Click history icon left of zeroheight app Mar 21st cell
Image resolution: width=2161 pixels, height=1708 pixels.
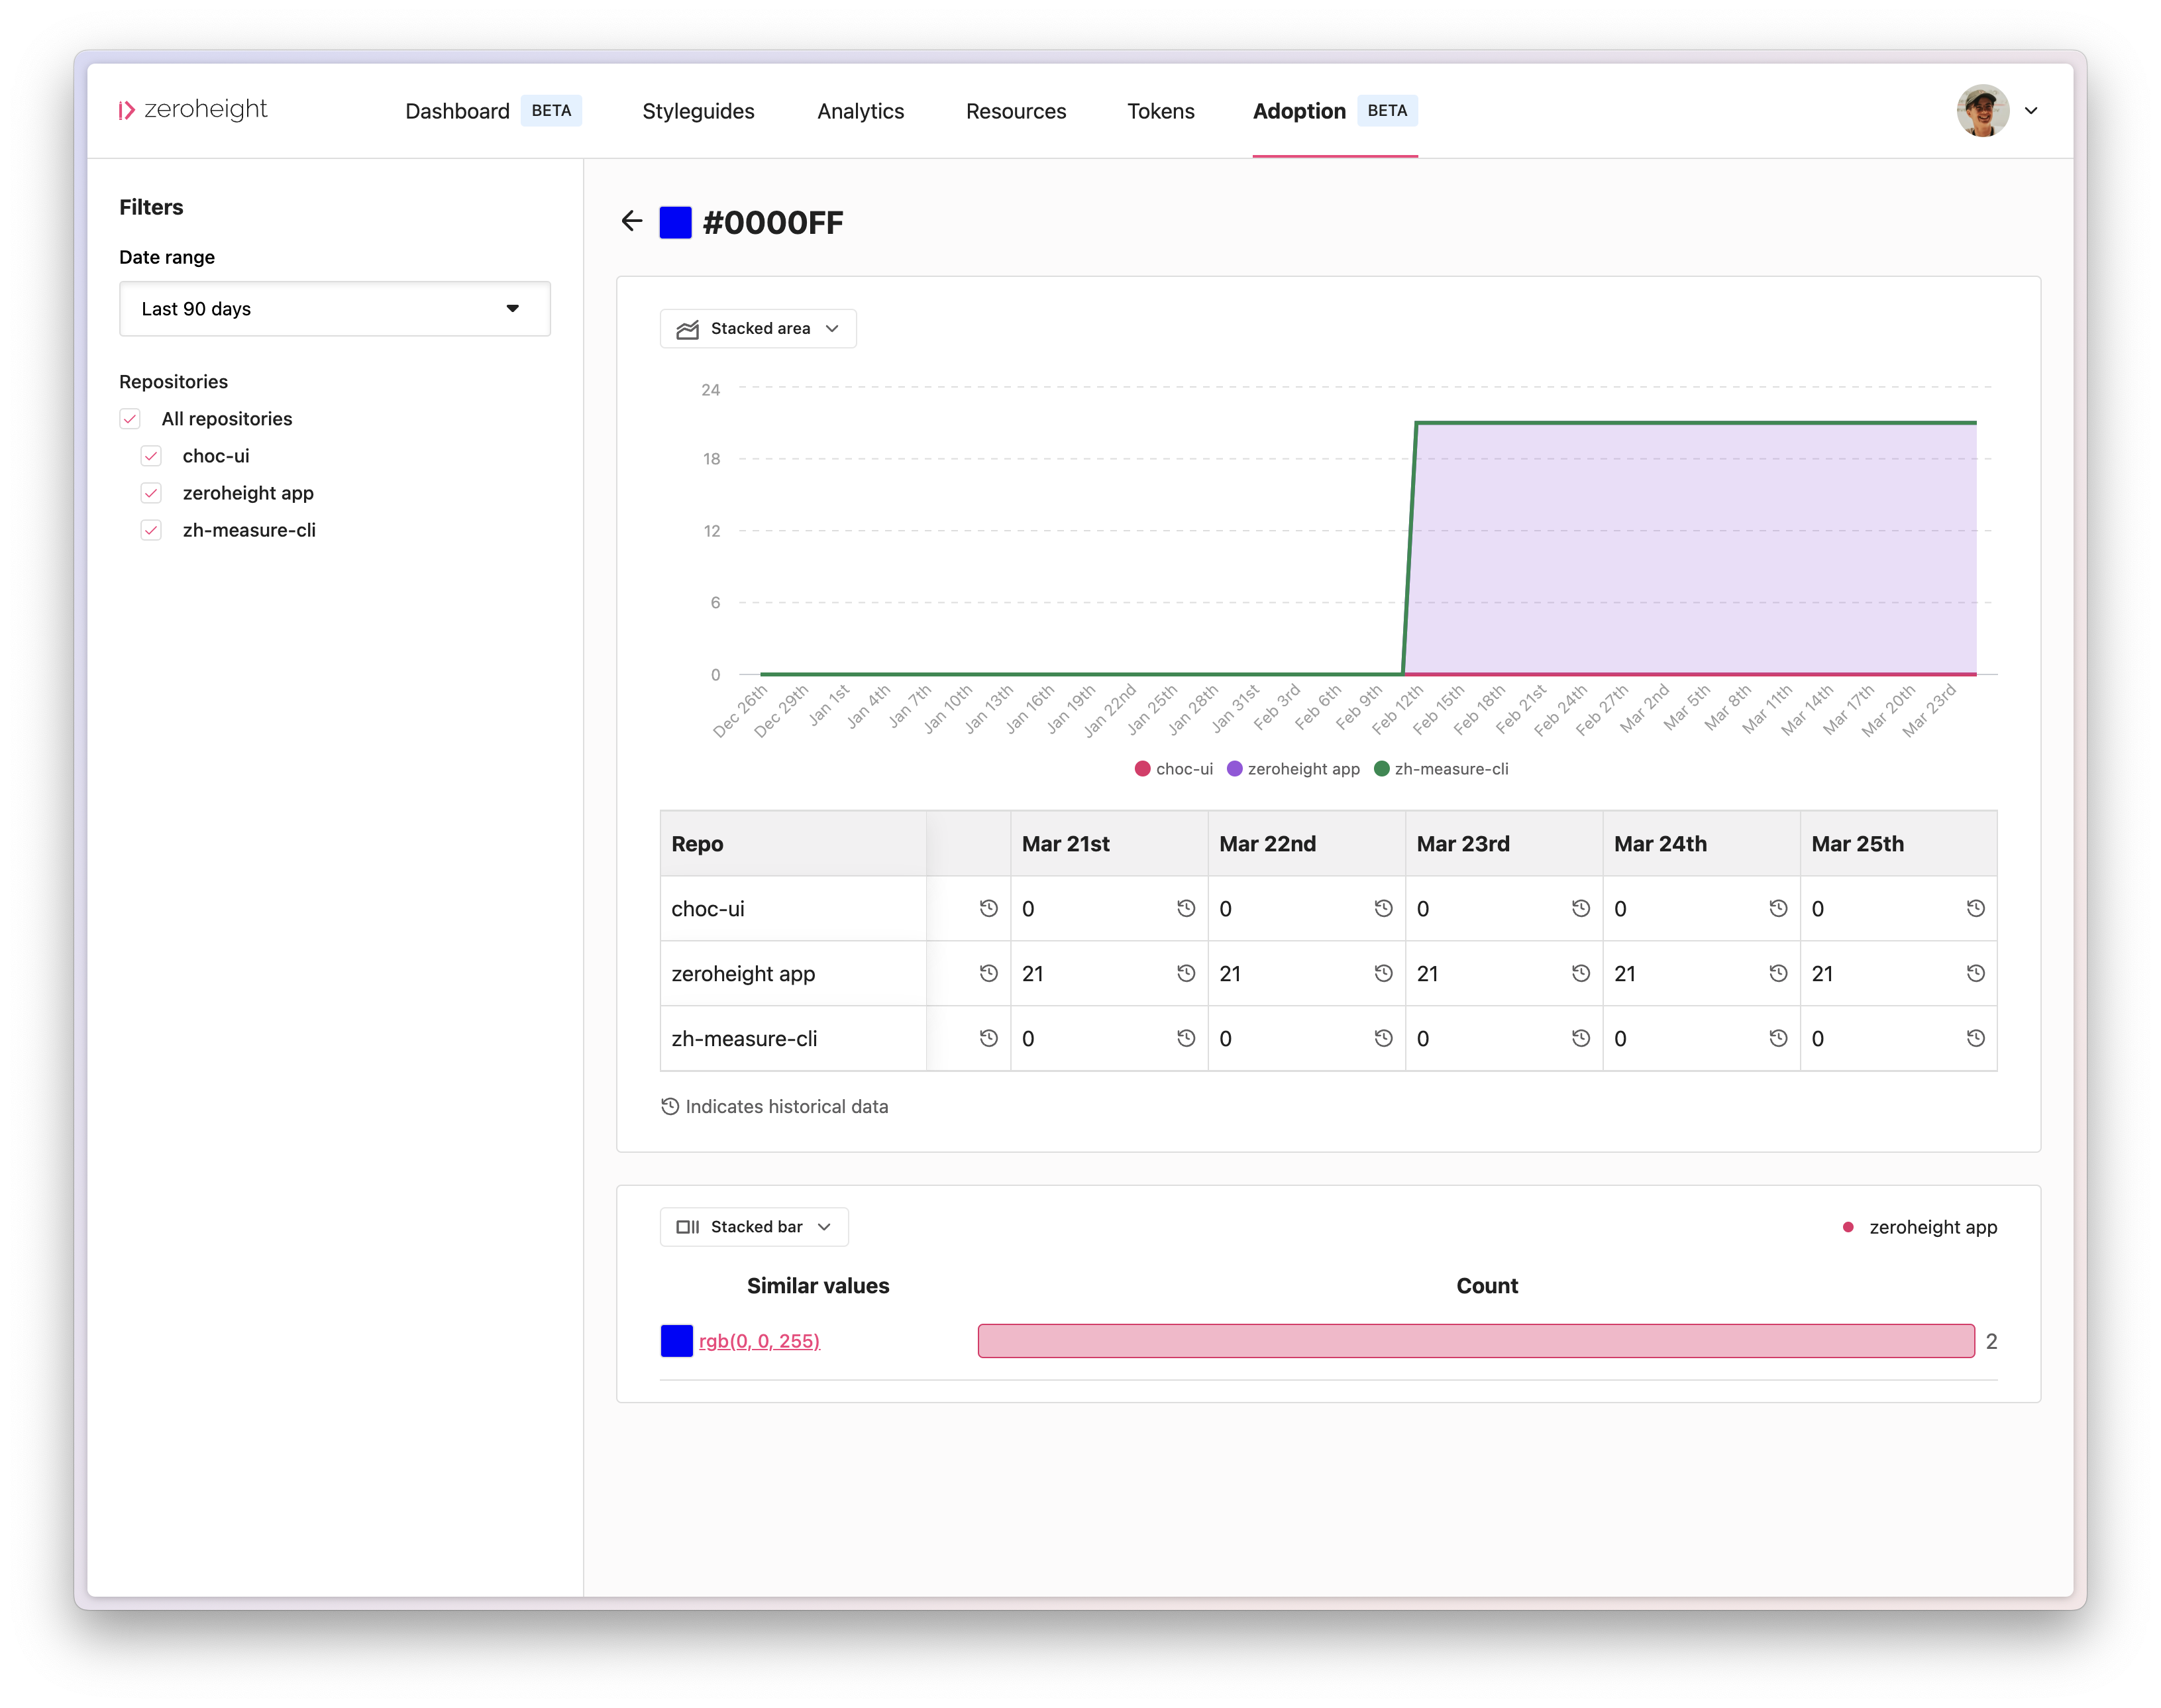(x=989, y=973)
